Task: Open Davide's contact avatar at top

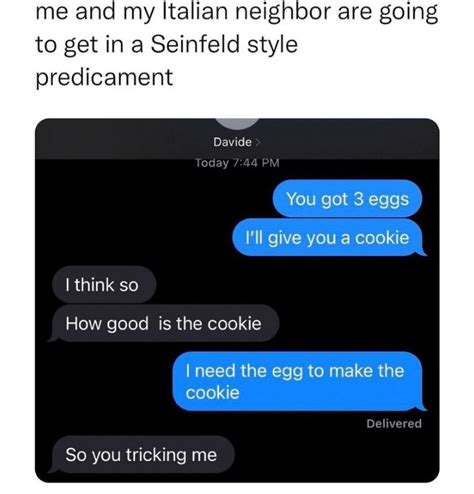Action: 237,123
